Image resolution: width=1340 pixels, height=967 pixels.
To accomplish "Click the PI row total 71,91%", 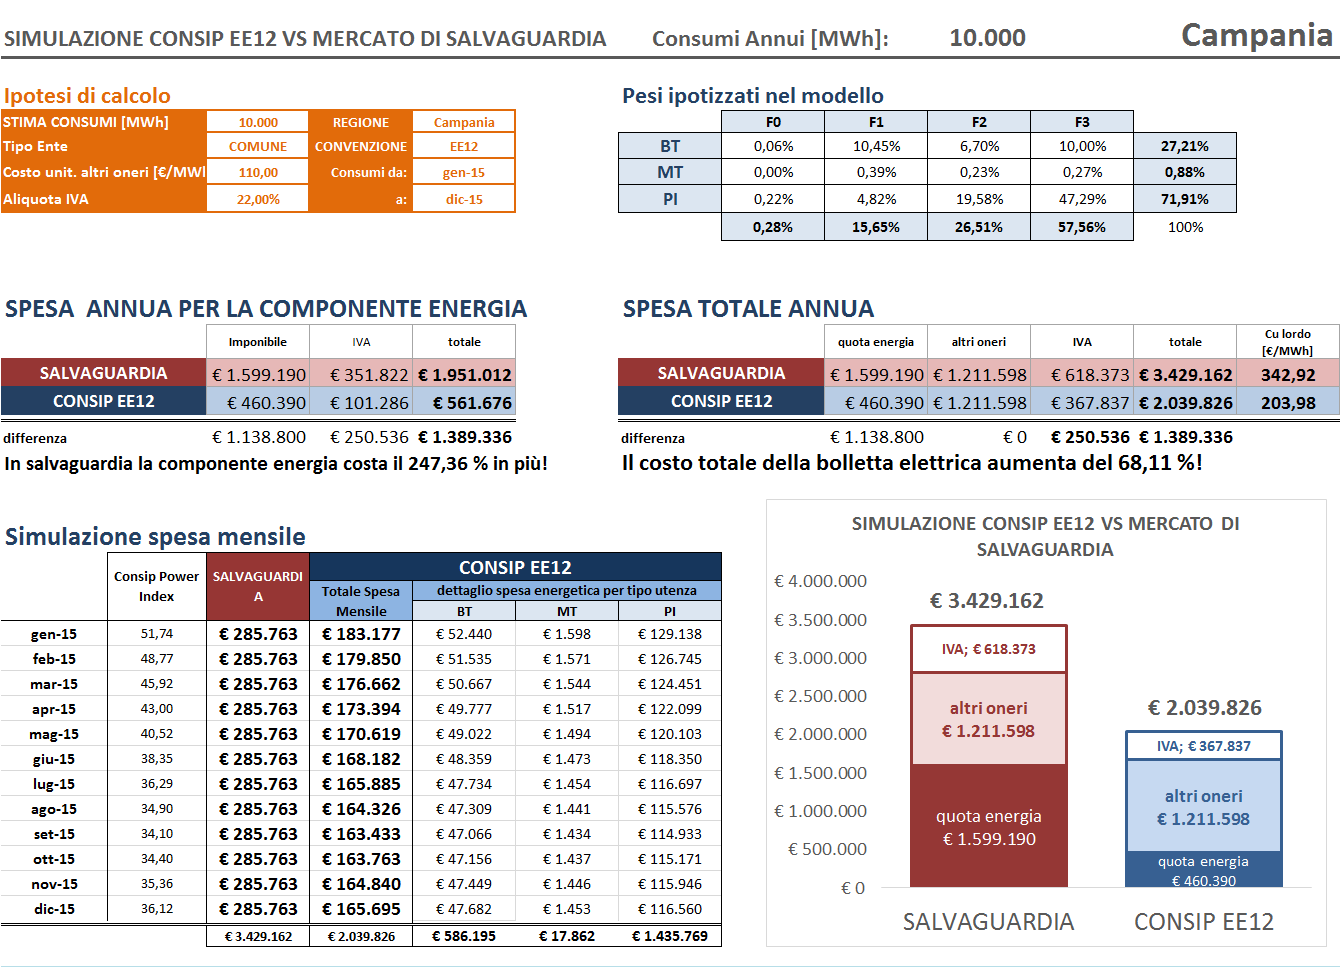I will coord(1185,199).
